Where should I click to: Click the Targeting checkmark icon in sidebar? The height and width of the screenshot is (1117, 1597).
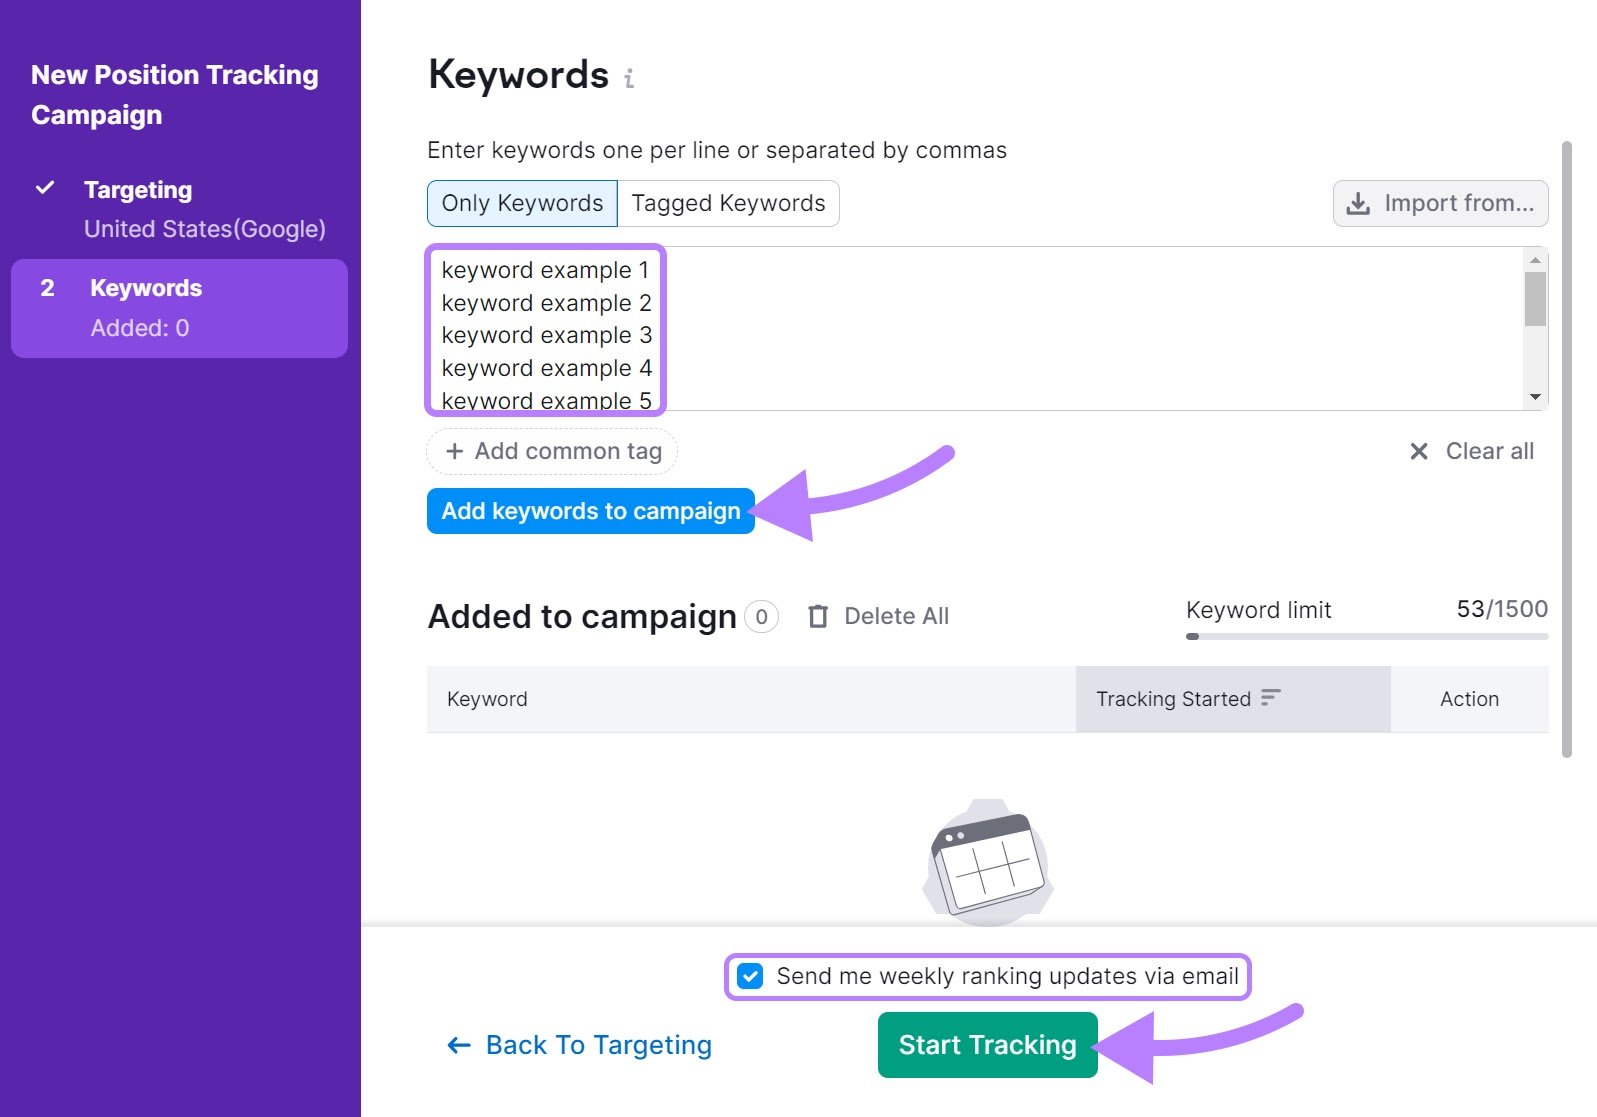click(x=45, y=188)
